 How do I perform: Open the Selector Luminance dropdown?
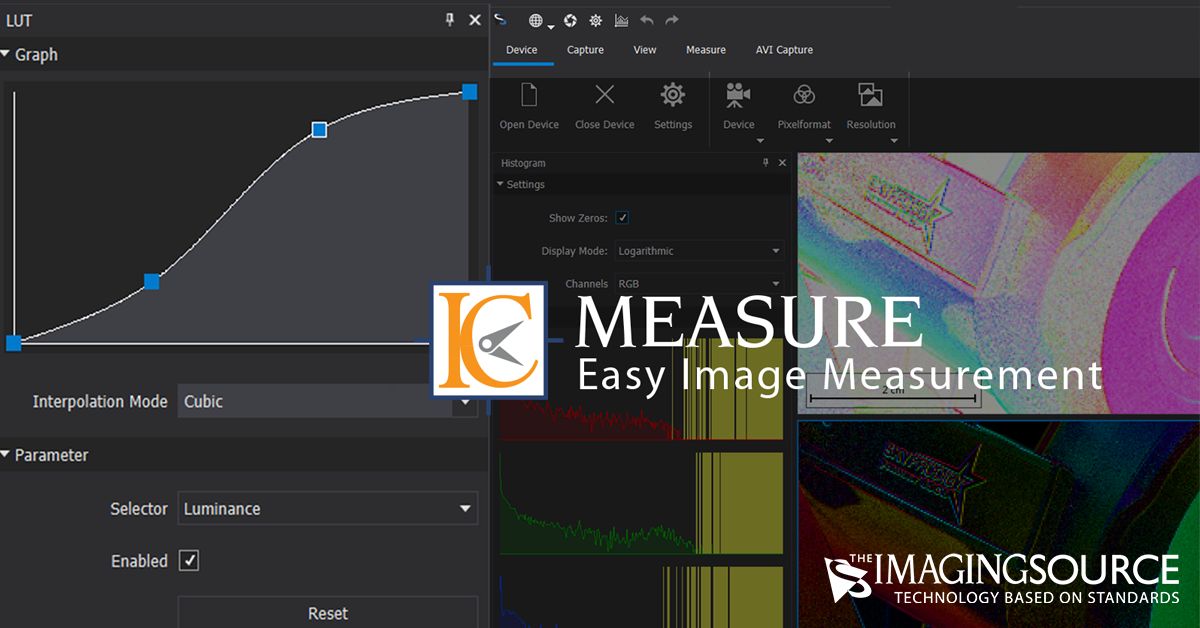tap(327, 509)
